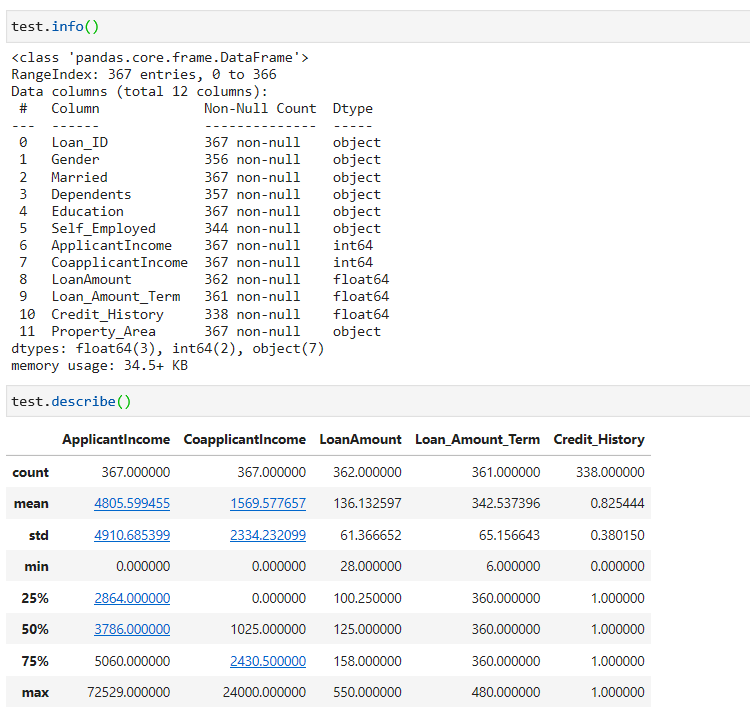
Task: Click the 'Dtype' header in info output
Action: click(353, 109)
